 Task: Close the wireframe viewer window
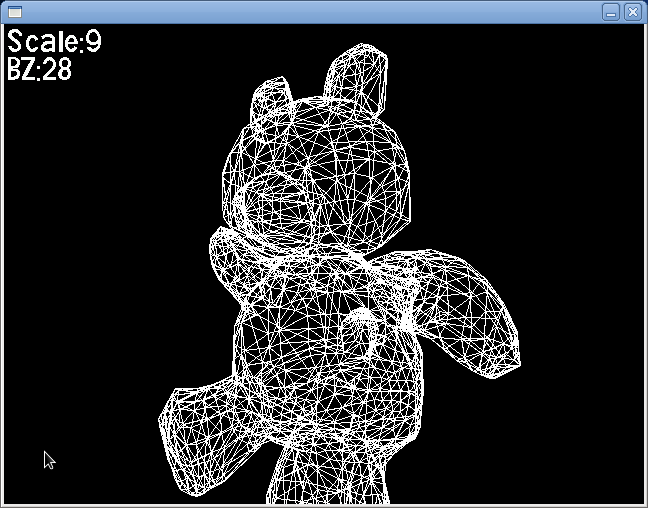633,12
